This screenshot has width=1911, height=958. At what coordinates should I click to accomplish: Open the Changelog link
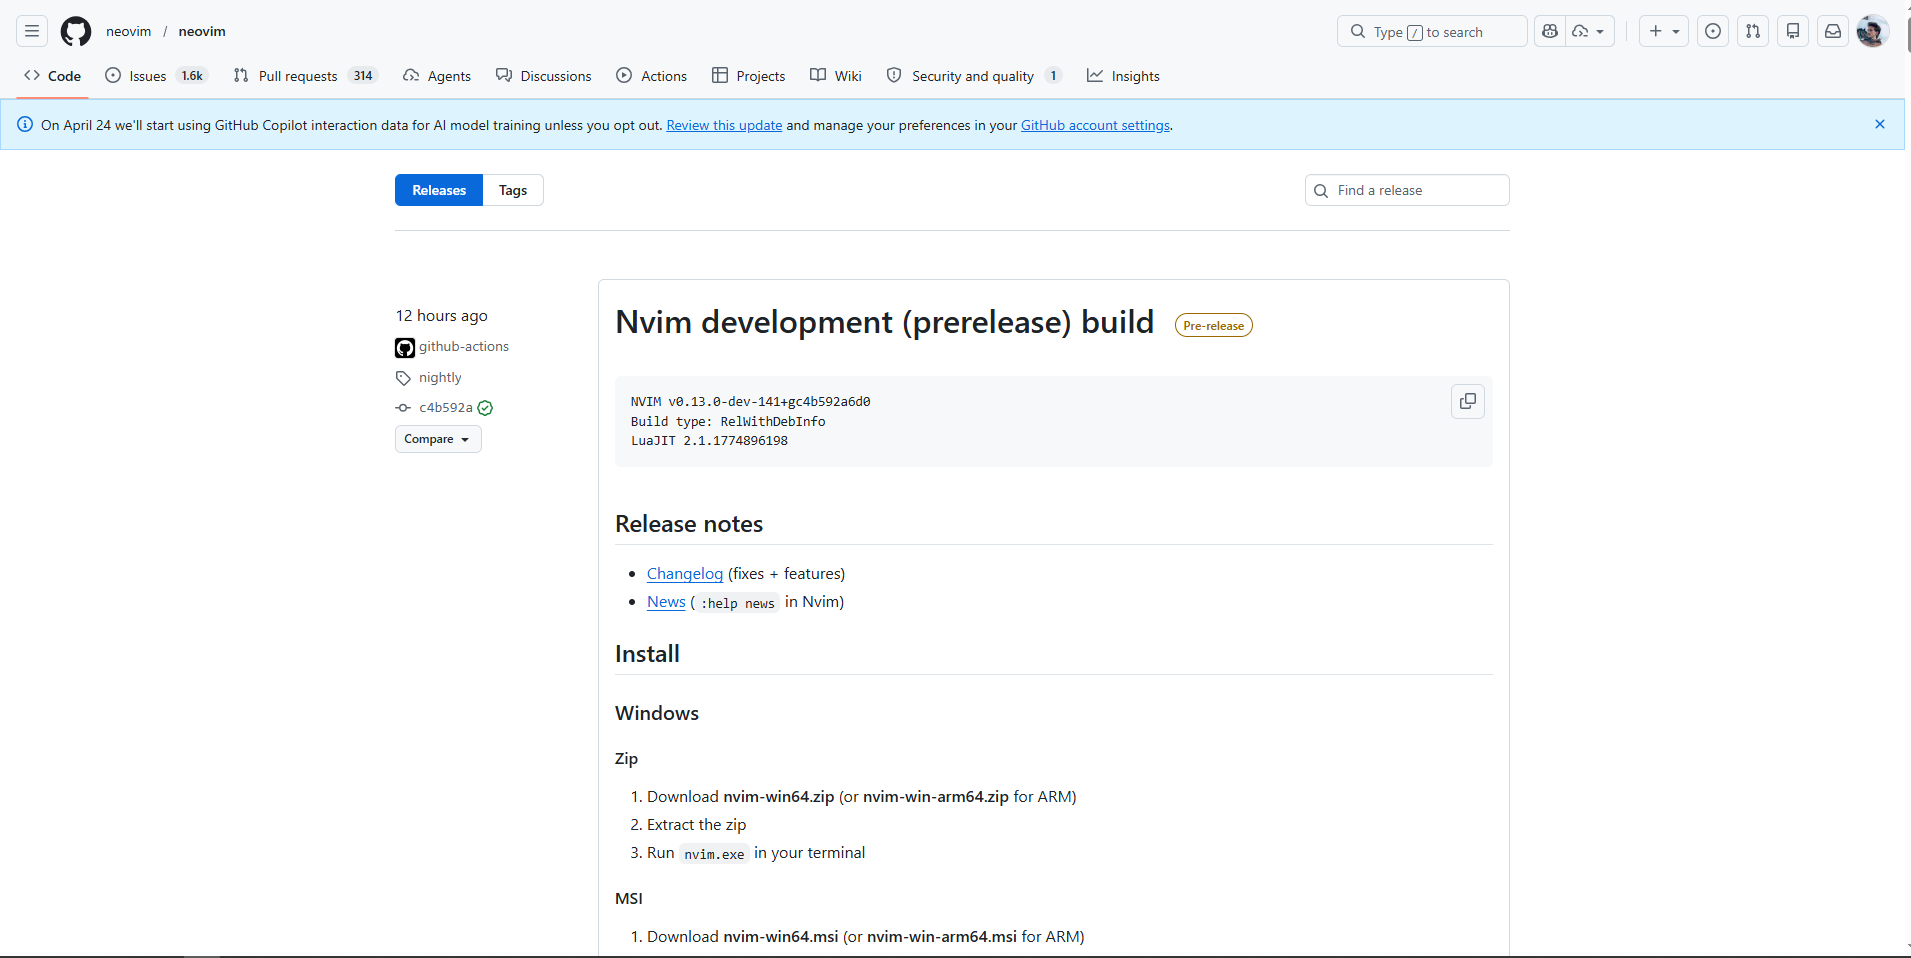(684, 573)
